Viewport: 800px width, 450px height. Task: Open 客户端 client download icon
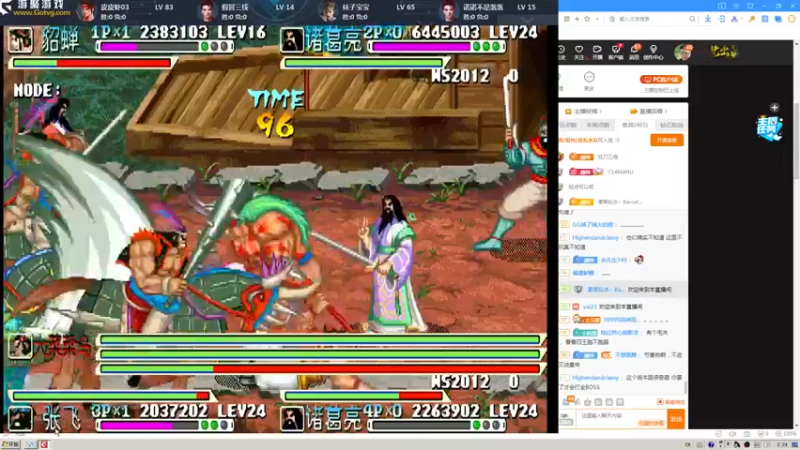tap(616, 52)
